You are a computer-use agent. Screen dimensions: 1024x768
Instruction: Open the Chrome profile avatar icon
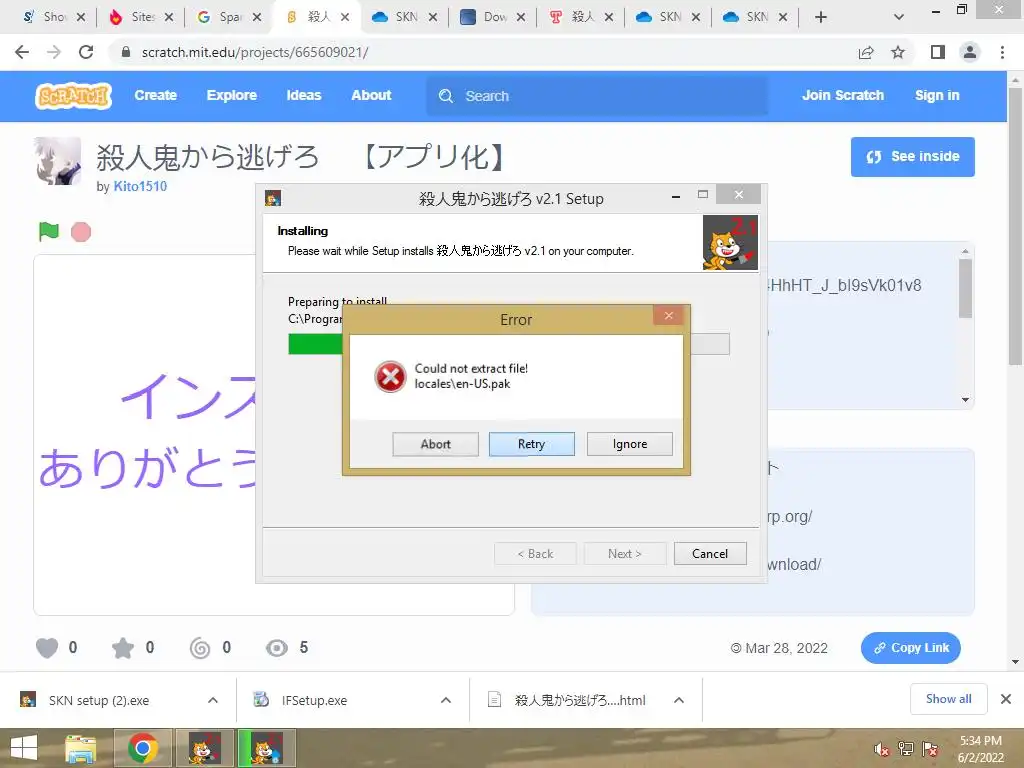coord(970,52)
